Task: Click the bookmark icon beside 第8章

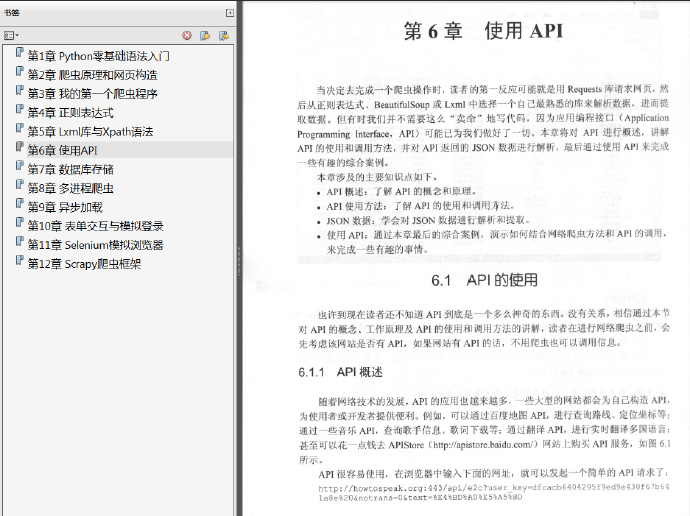Action: tap(19, 185)
